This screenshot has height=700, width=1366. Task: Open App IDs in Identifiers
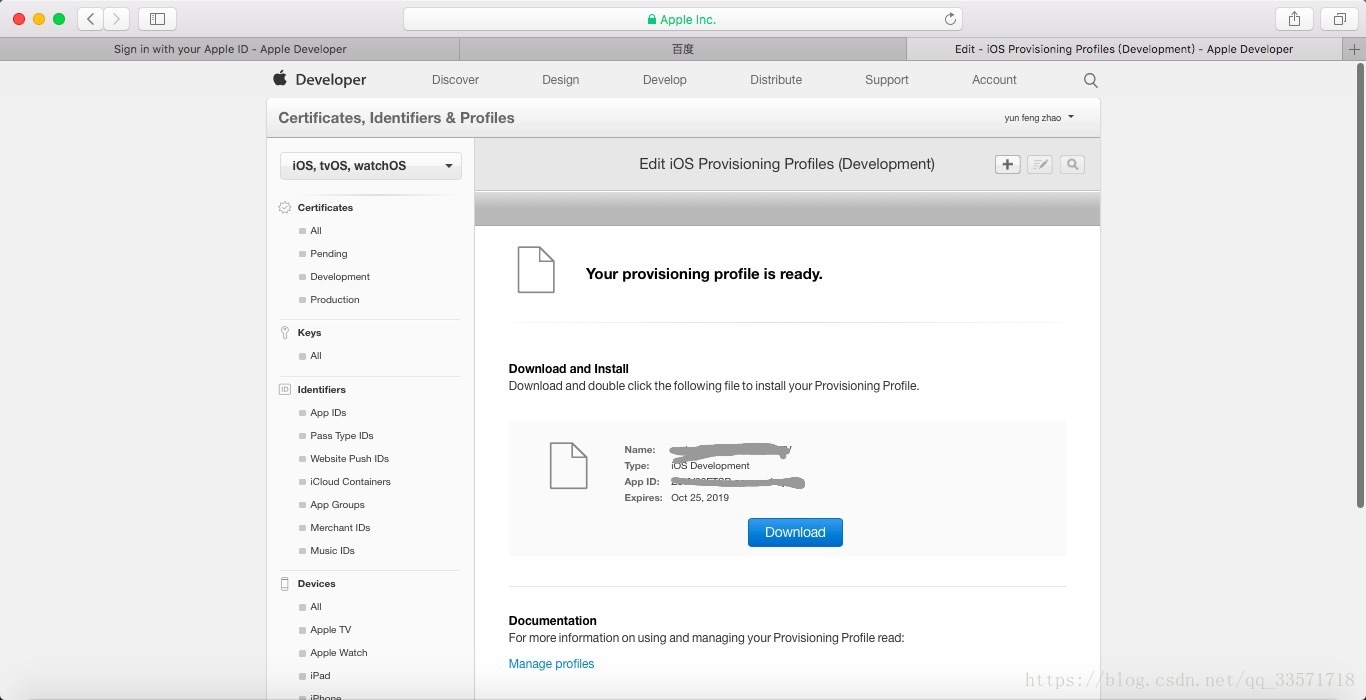click(x=328, y=413)
